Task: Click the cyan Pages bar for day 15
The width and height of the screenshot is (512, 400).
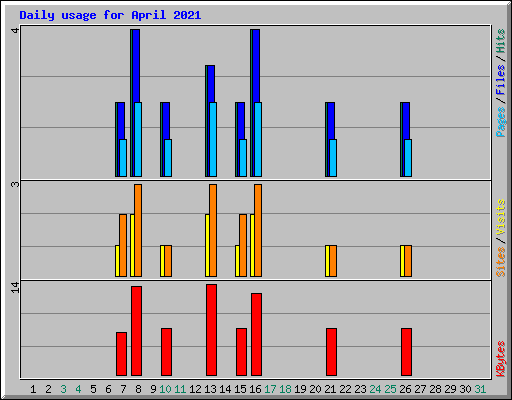Action: (243, 158)
